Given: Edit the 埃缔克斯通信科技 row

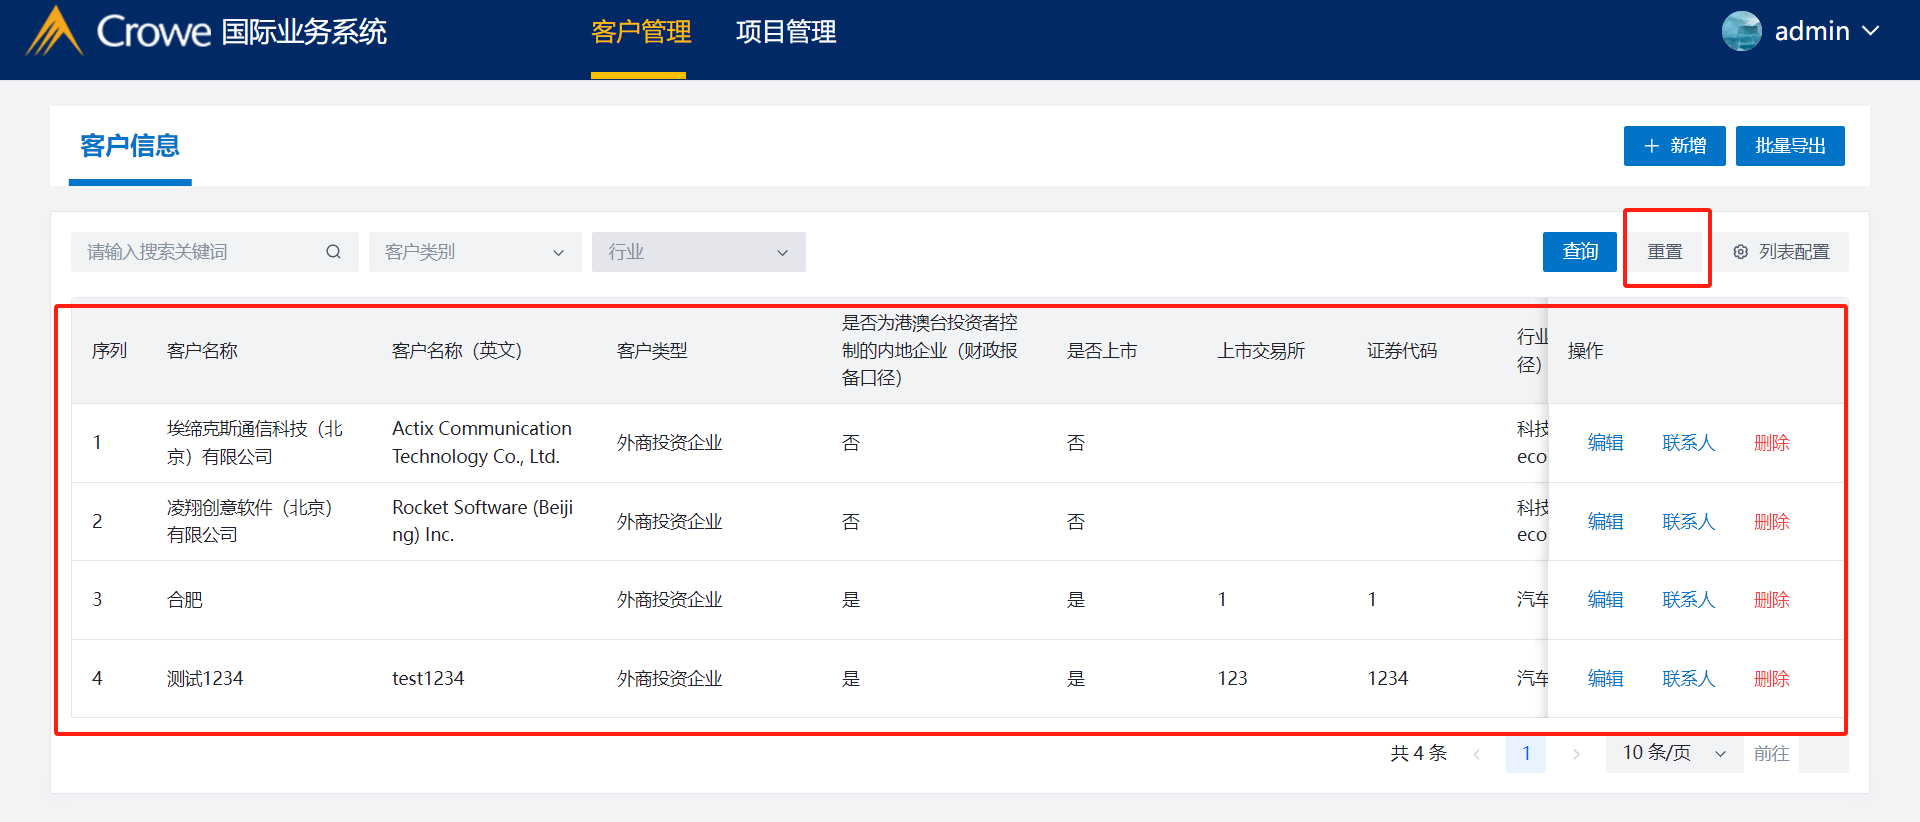Looking at the screenshot, I should [1605, 443].
